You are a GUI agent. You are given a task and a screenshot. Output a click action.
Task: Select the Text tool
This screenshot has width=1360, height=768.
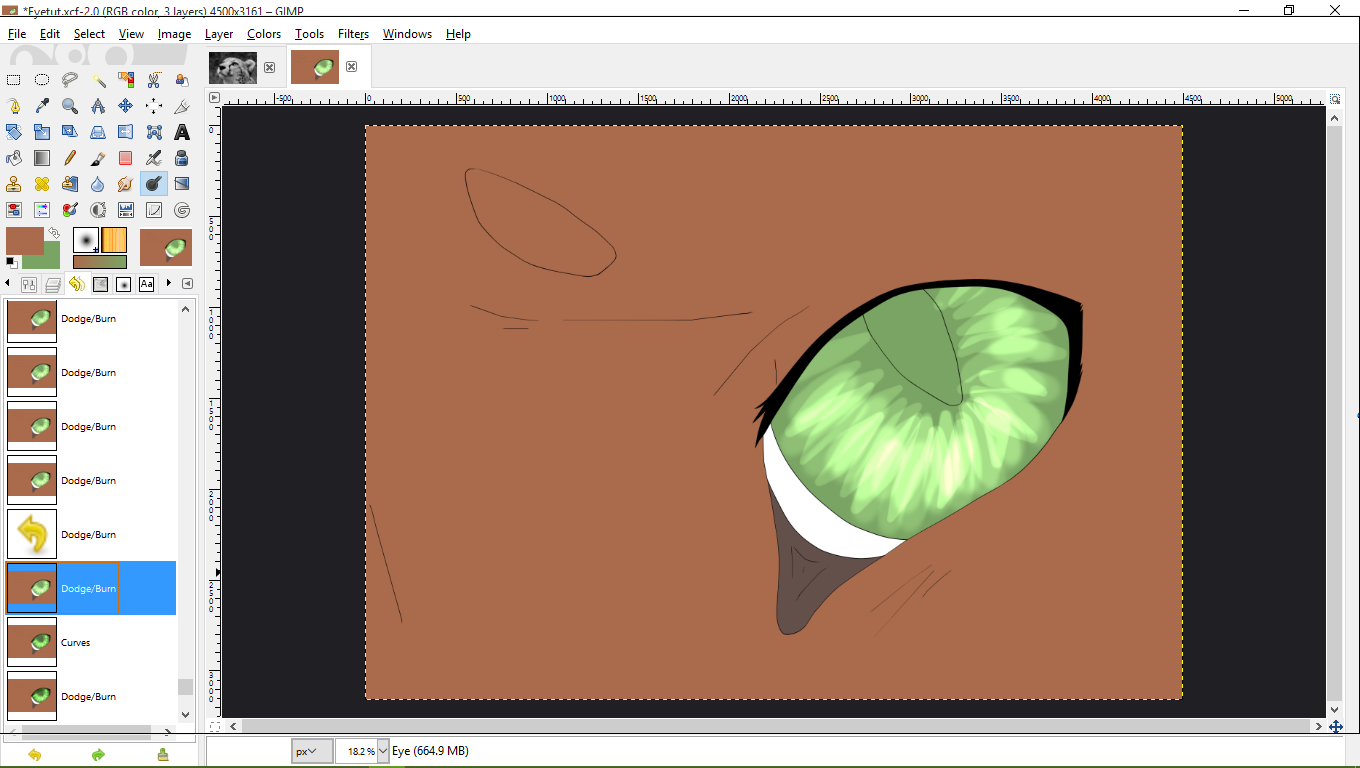(x=182, y=132)
